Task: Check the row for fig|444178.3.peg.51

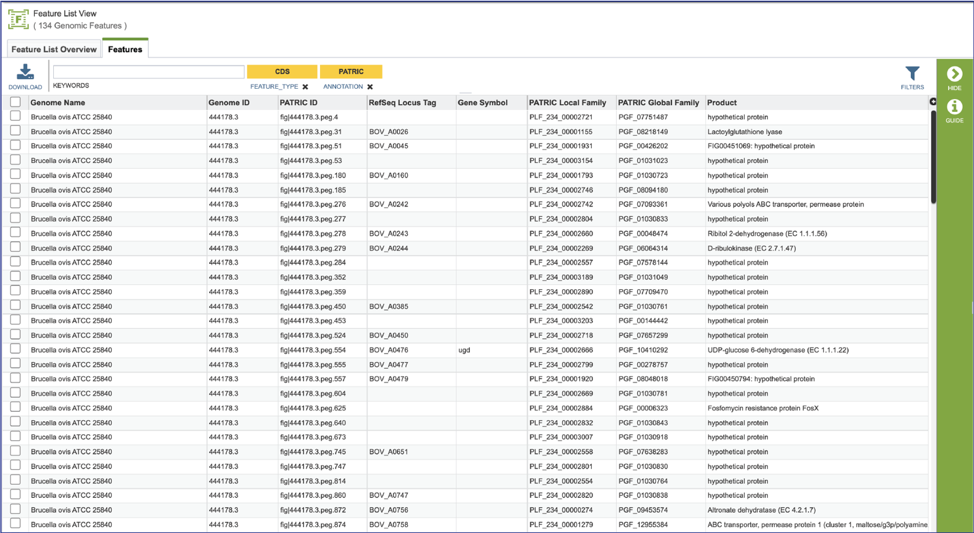Action: (x=16, y=145)
